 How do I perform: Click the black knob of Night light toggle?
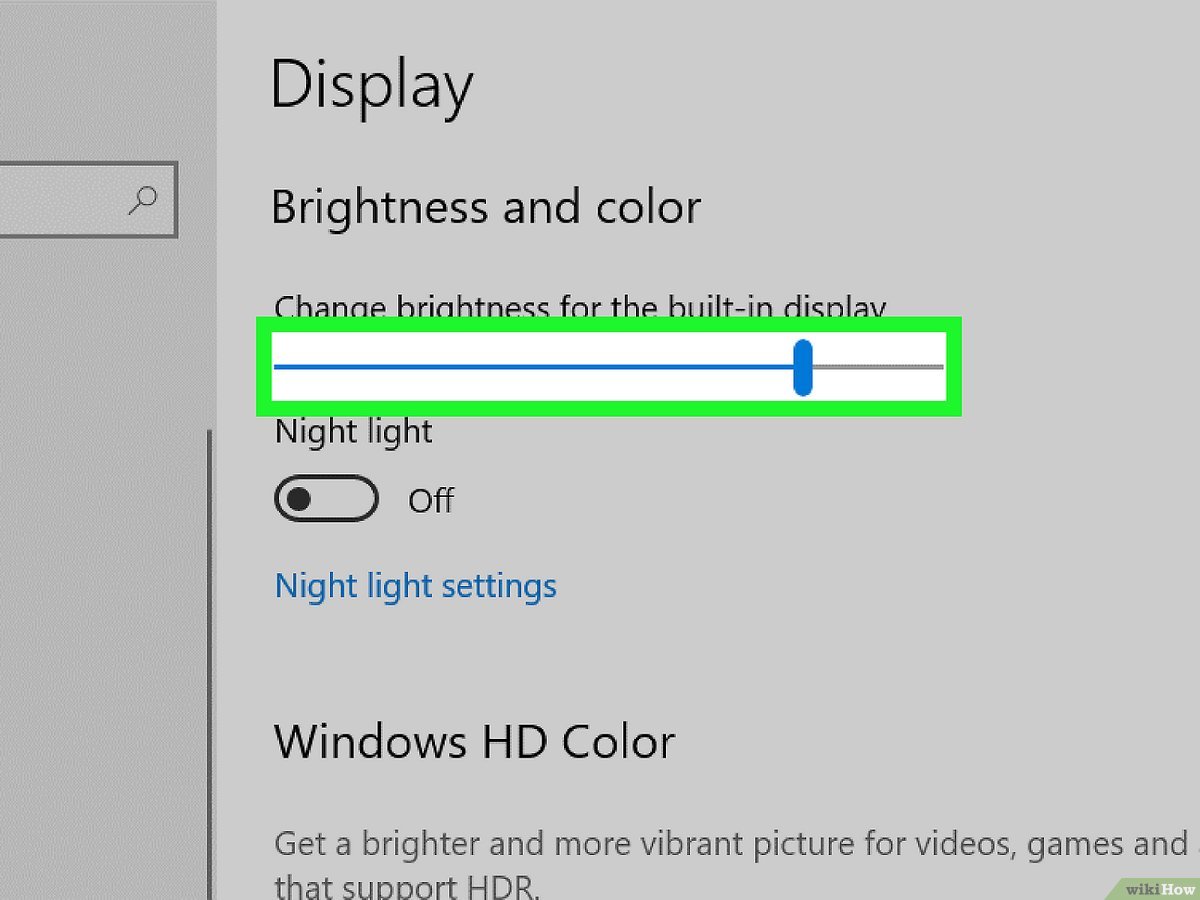point(298,500)
